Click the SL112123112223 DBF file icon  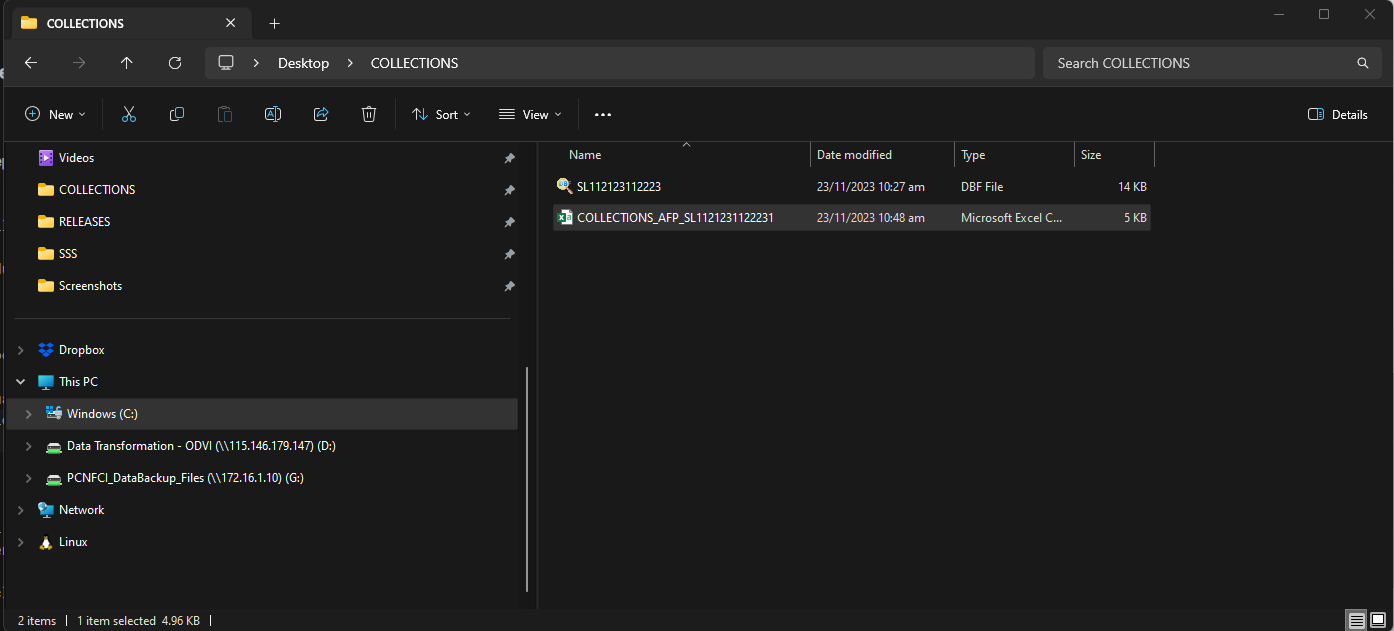pos(564,186)
